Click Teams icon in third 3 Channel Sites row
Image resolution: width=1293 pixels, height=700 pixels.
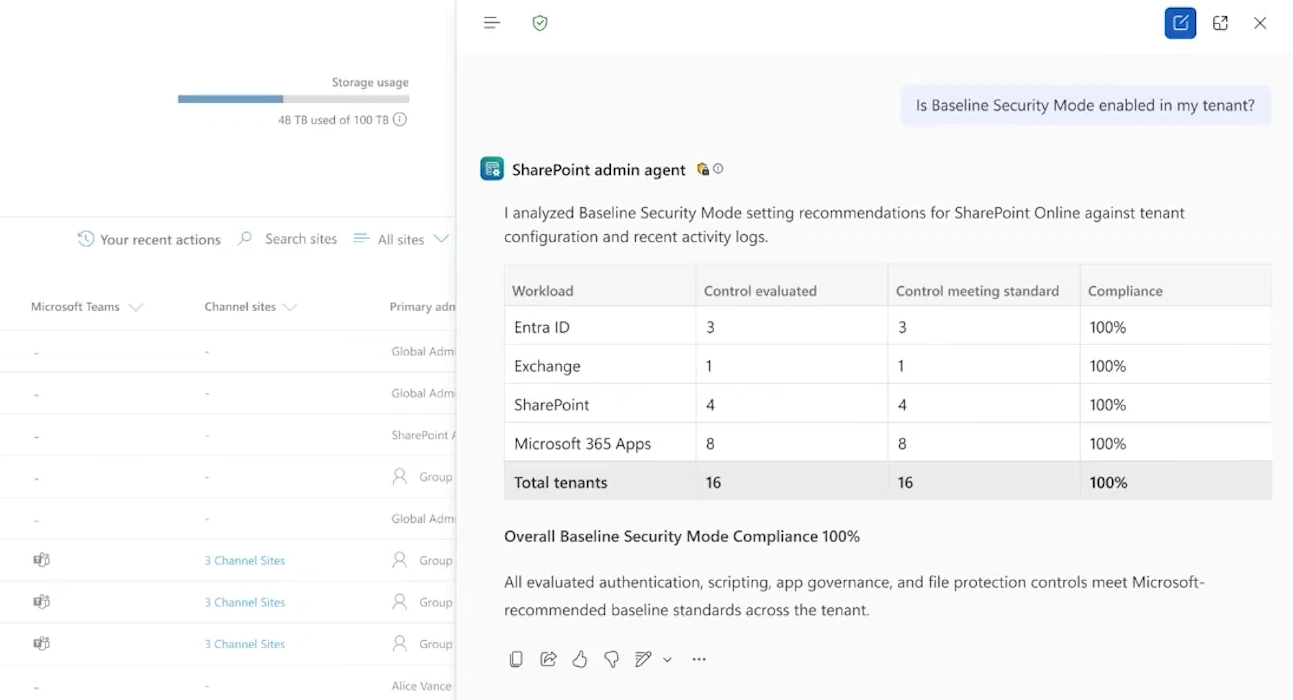coord(41,644)
